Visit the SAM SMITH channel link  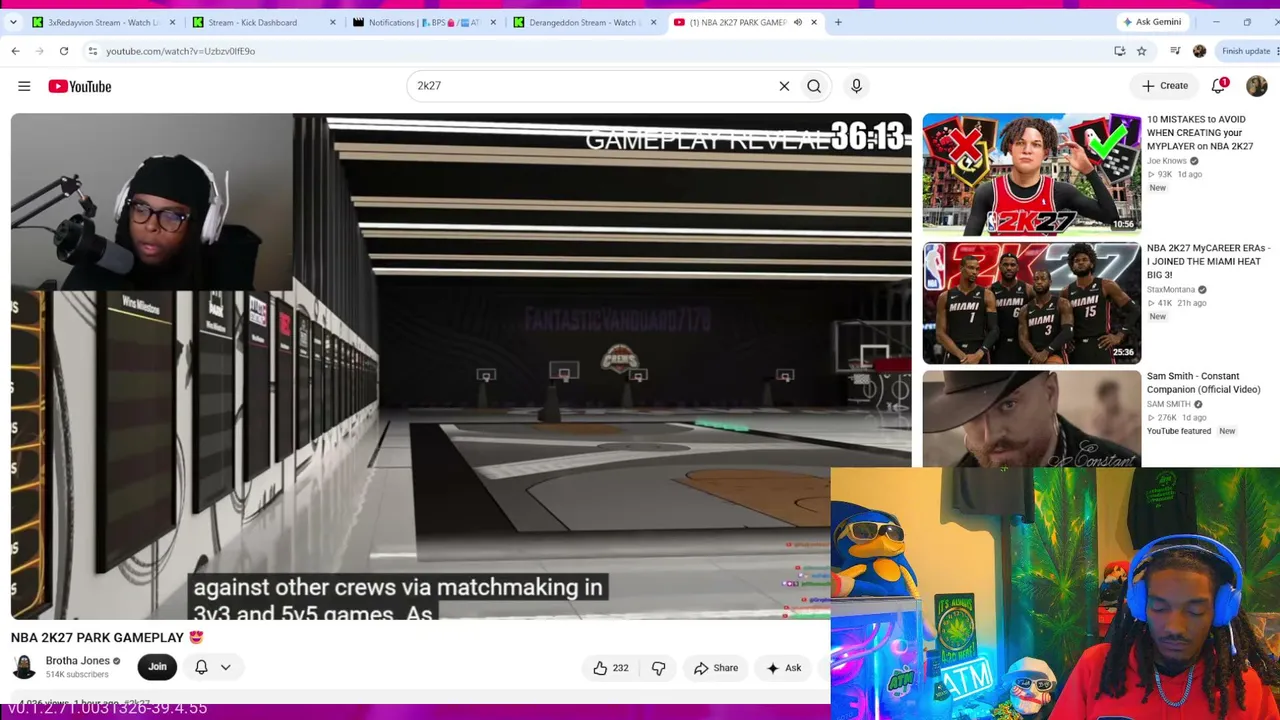tap(1169, 404)
